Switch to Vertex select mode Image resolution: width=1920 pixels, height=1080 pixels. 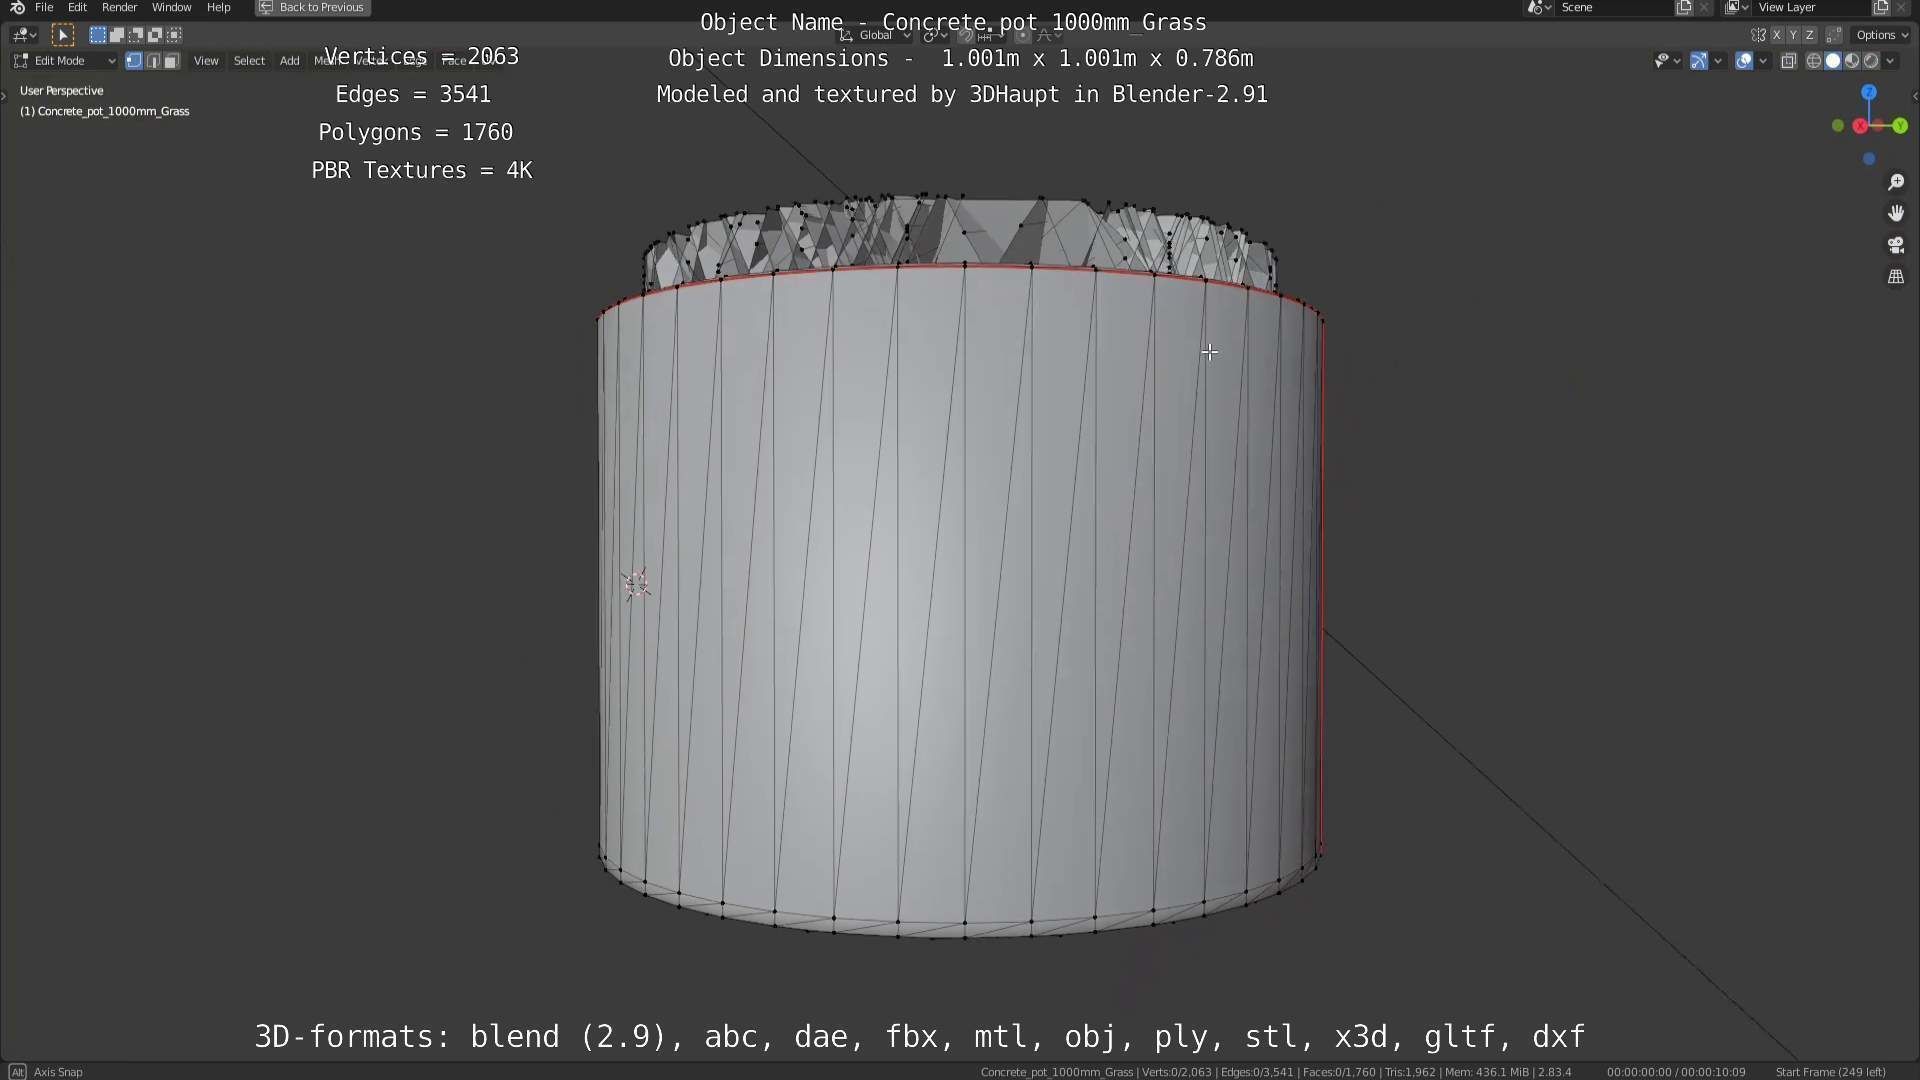click(134, 61)
